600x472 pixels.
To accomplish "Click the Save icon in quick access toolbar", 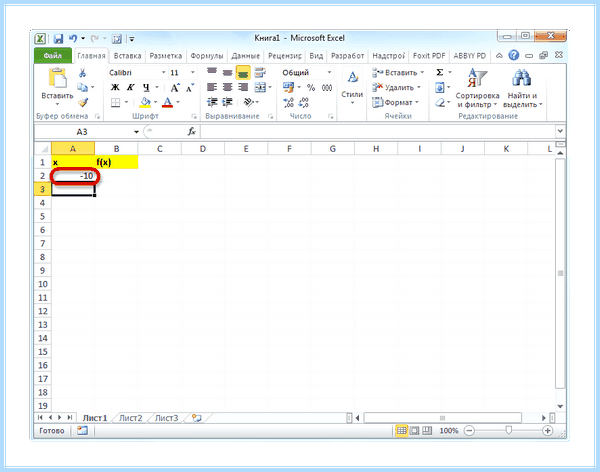I will tap(58, 39).
